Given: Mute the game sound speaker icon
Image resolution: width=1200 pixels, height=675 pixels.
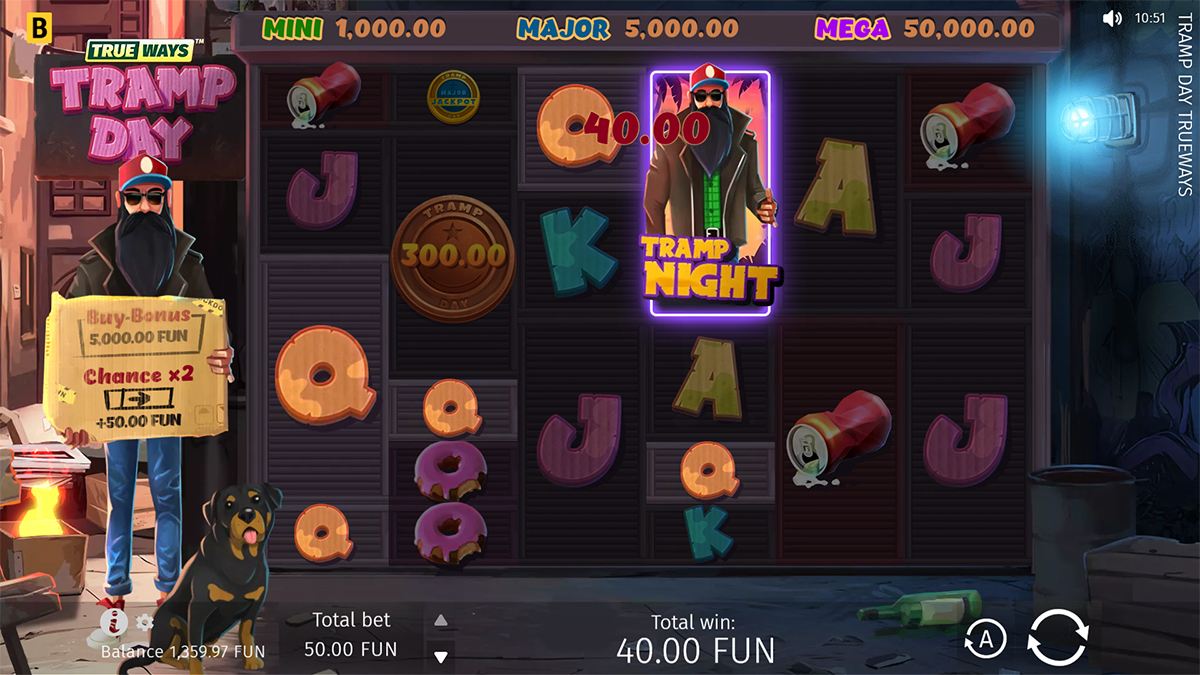Looking at the screenshot, I should tap(1112, 18).
